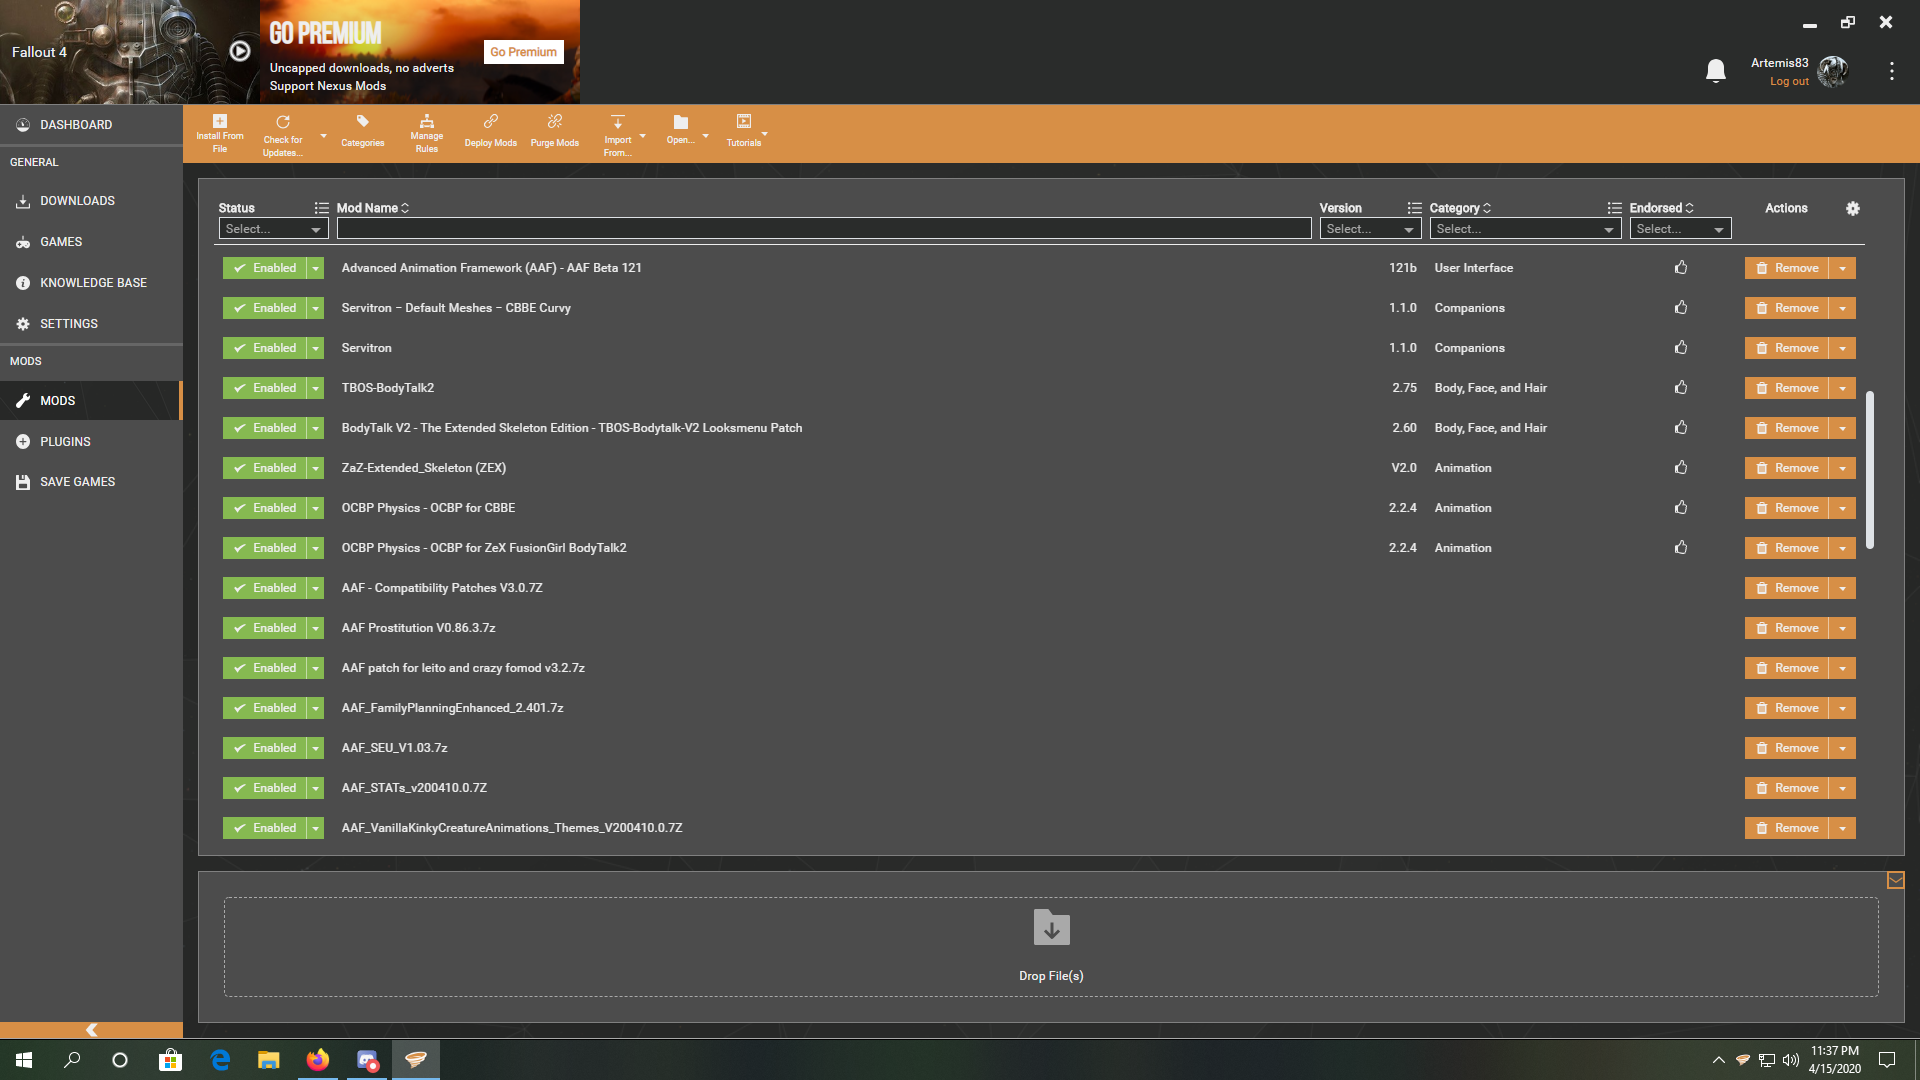Sort the list by Mod Name header
This screenshot has width=1920, height=1080.
[x=372, y=208]
